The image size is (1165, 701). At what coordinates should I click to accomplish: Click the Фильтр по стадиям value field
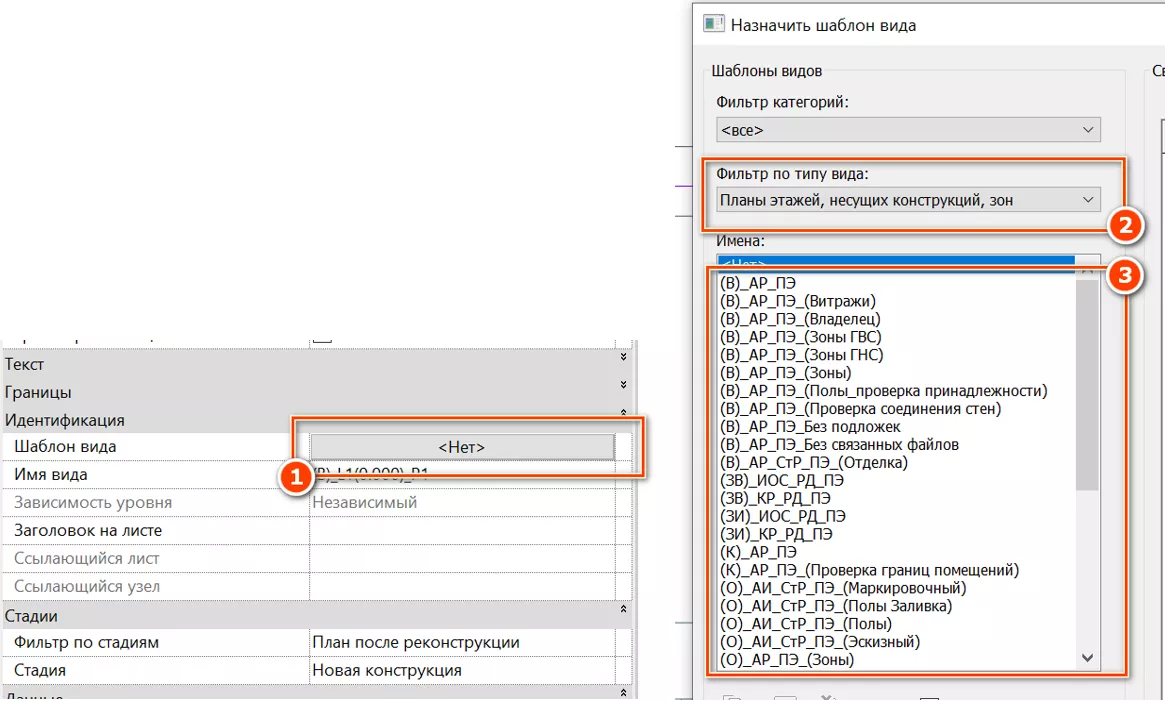[462, 642]
